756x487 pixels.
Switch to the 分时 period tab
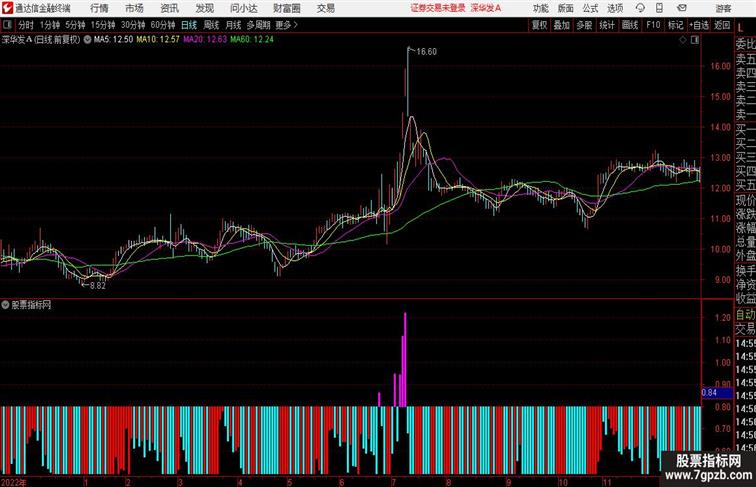coord(26,25)
